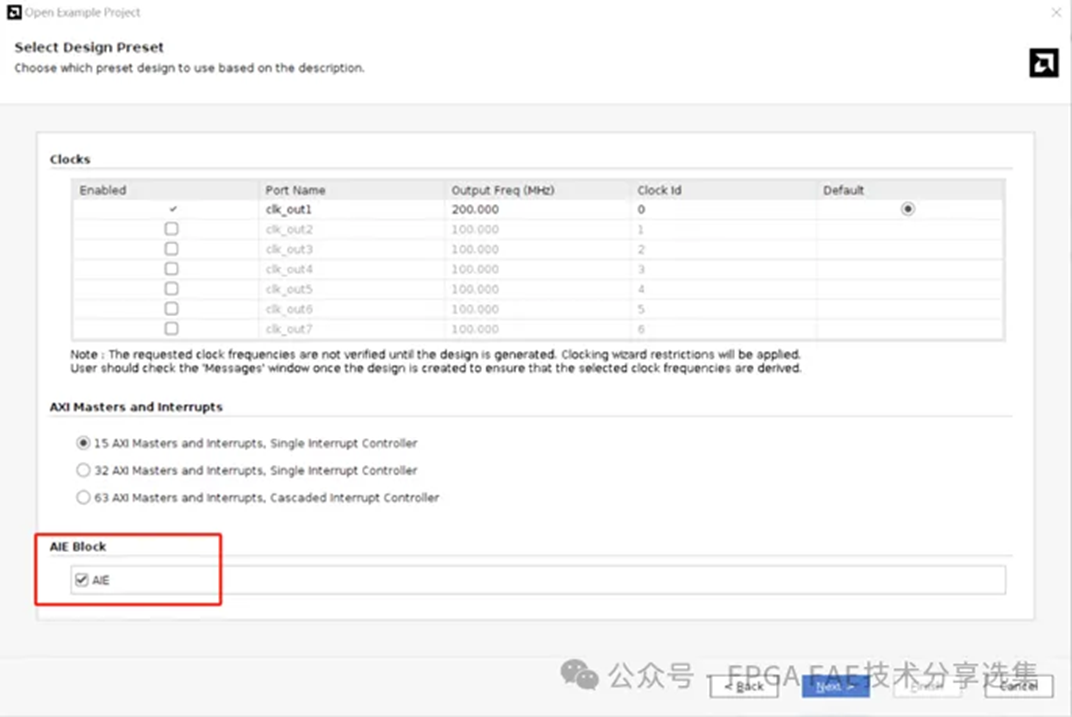The height and width of the screenshot is (717, 1072).
Task: Enable the clk_out2 clock checkbox
Action: coord(171,229)
